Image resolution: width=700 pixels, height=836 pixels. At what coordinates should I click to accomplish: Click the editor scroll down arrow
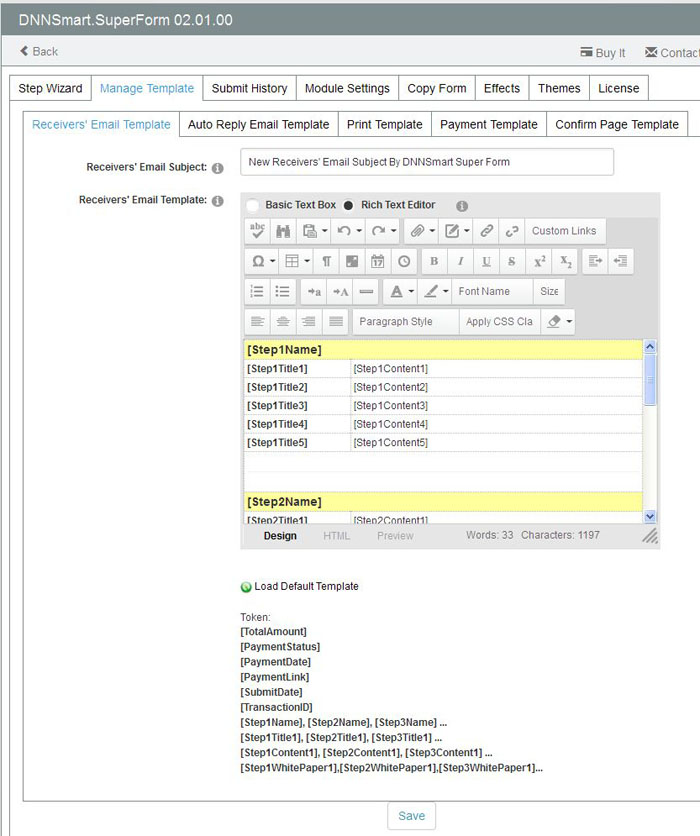tap(650, 516)
